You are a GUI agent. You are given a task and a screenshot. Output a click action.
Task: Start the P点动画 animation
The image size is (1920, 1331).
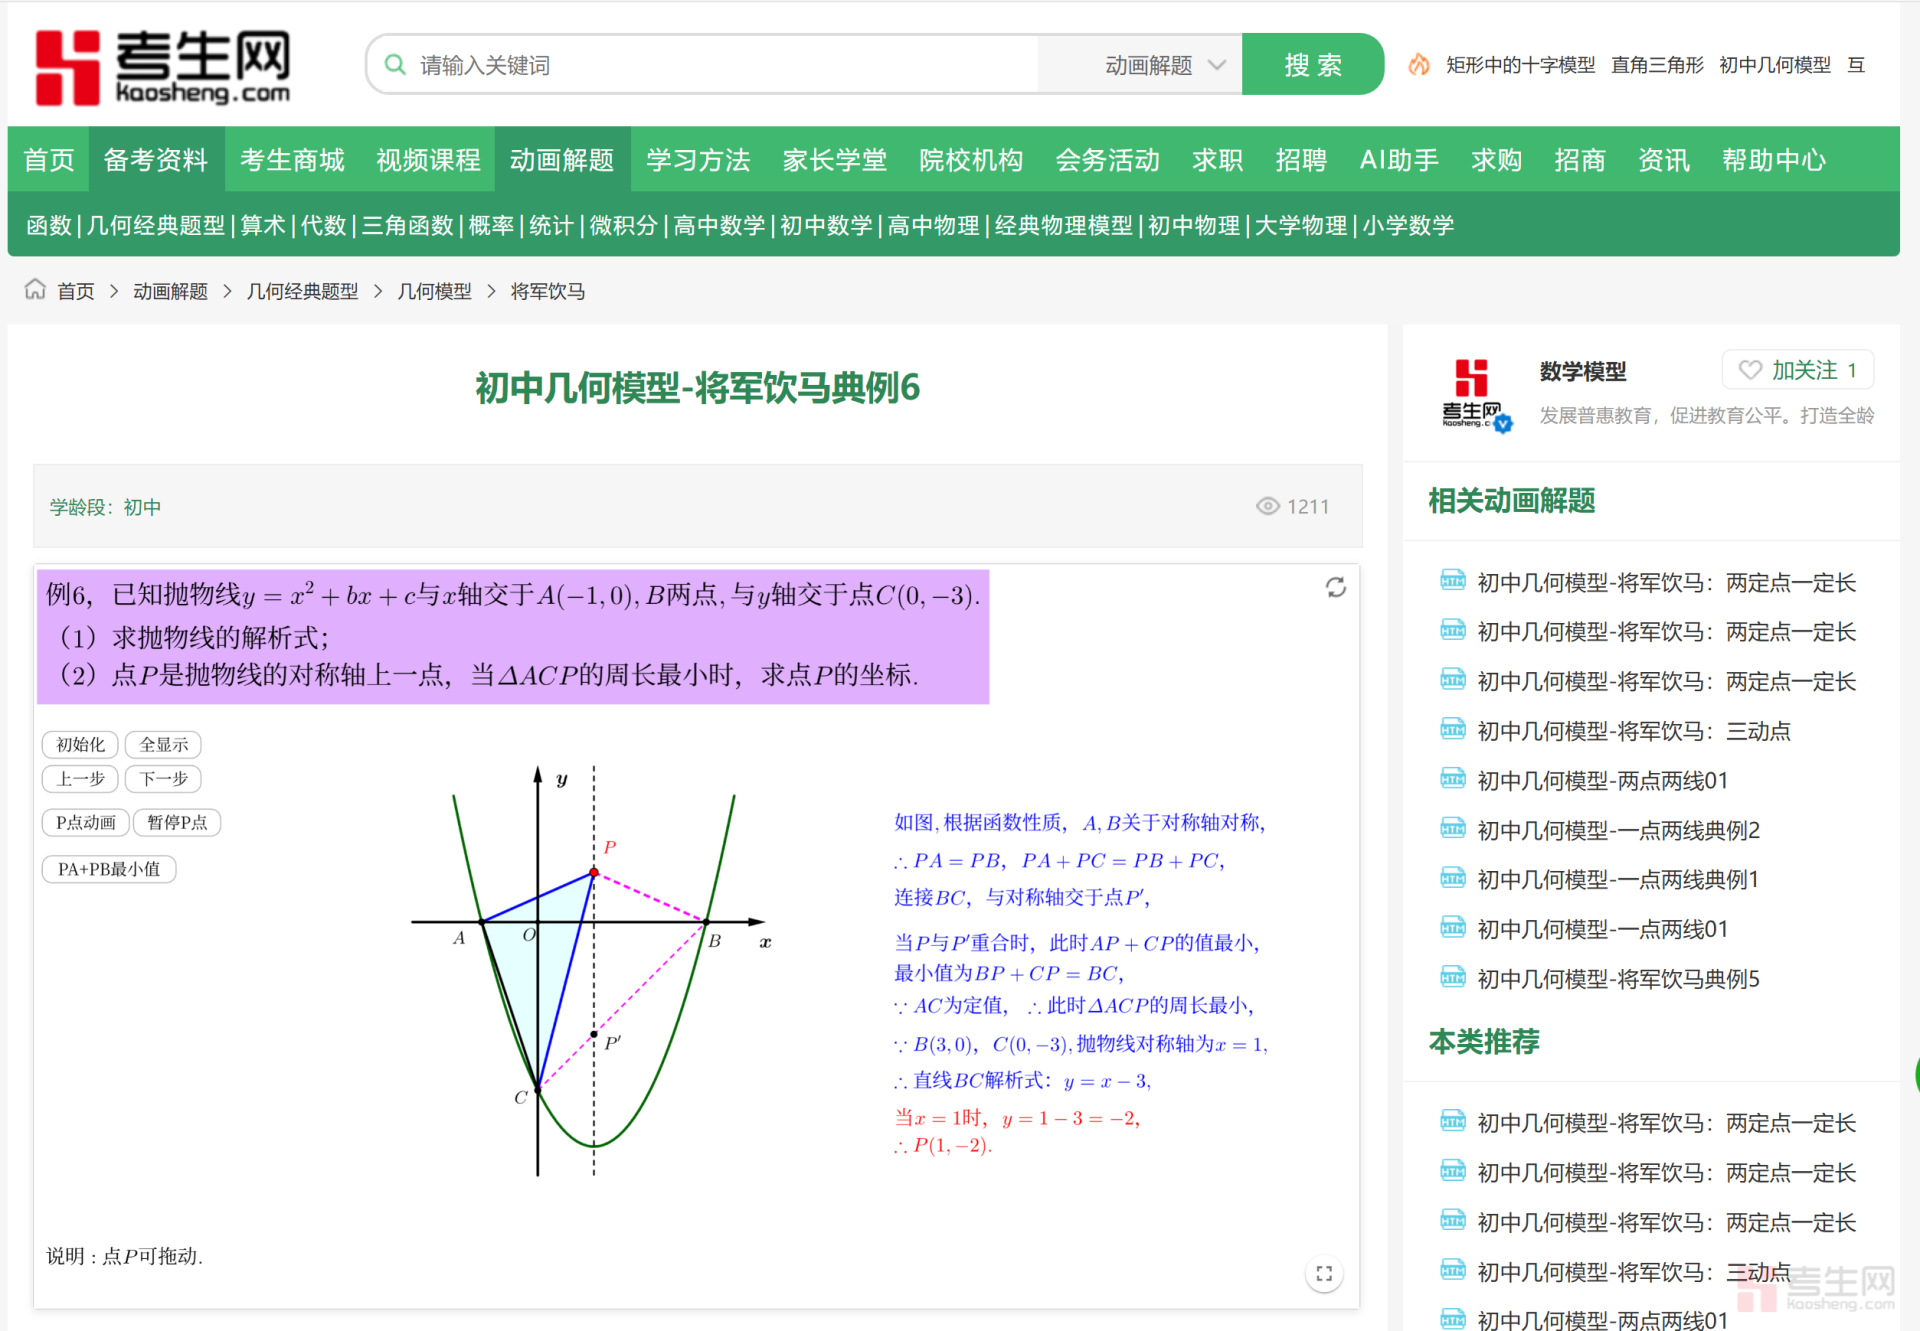[x=86, y=822]
